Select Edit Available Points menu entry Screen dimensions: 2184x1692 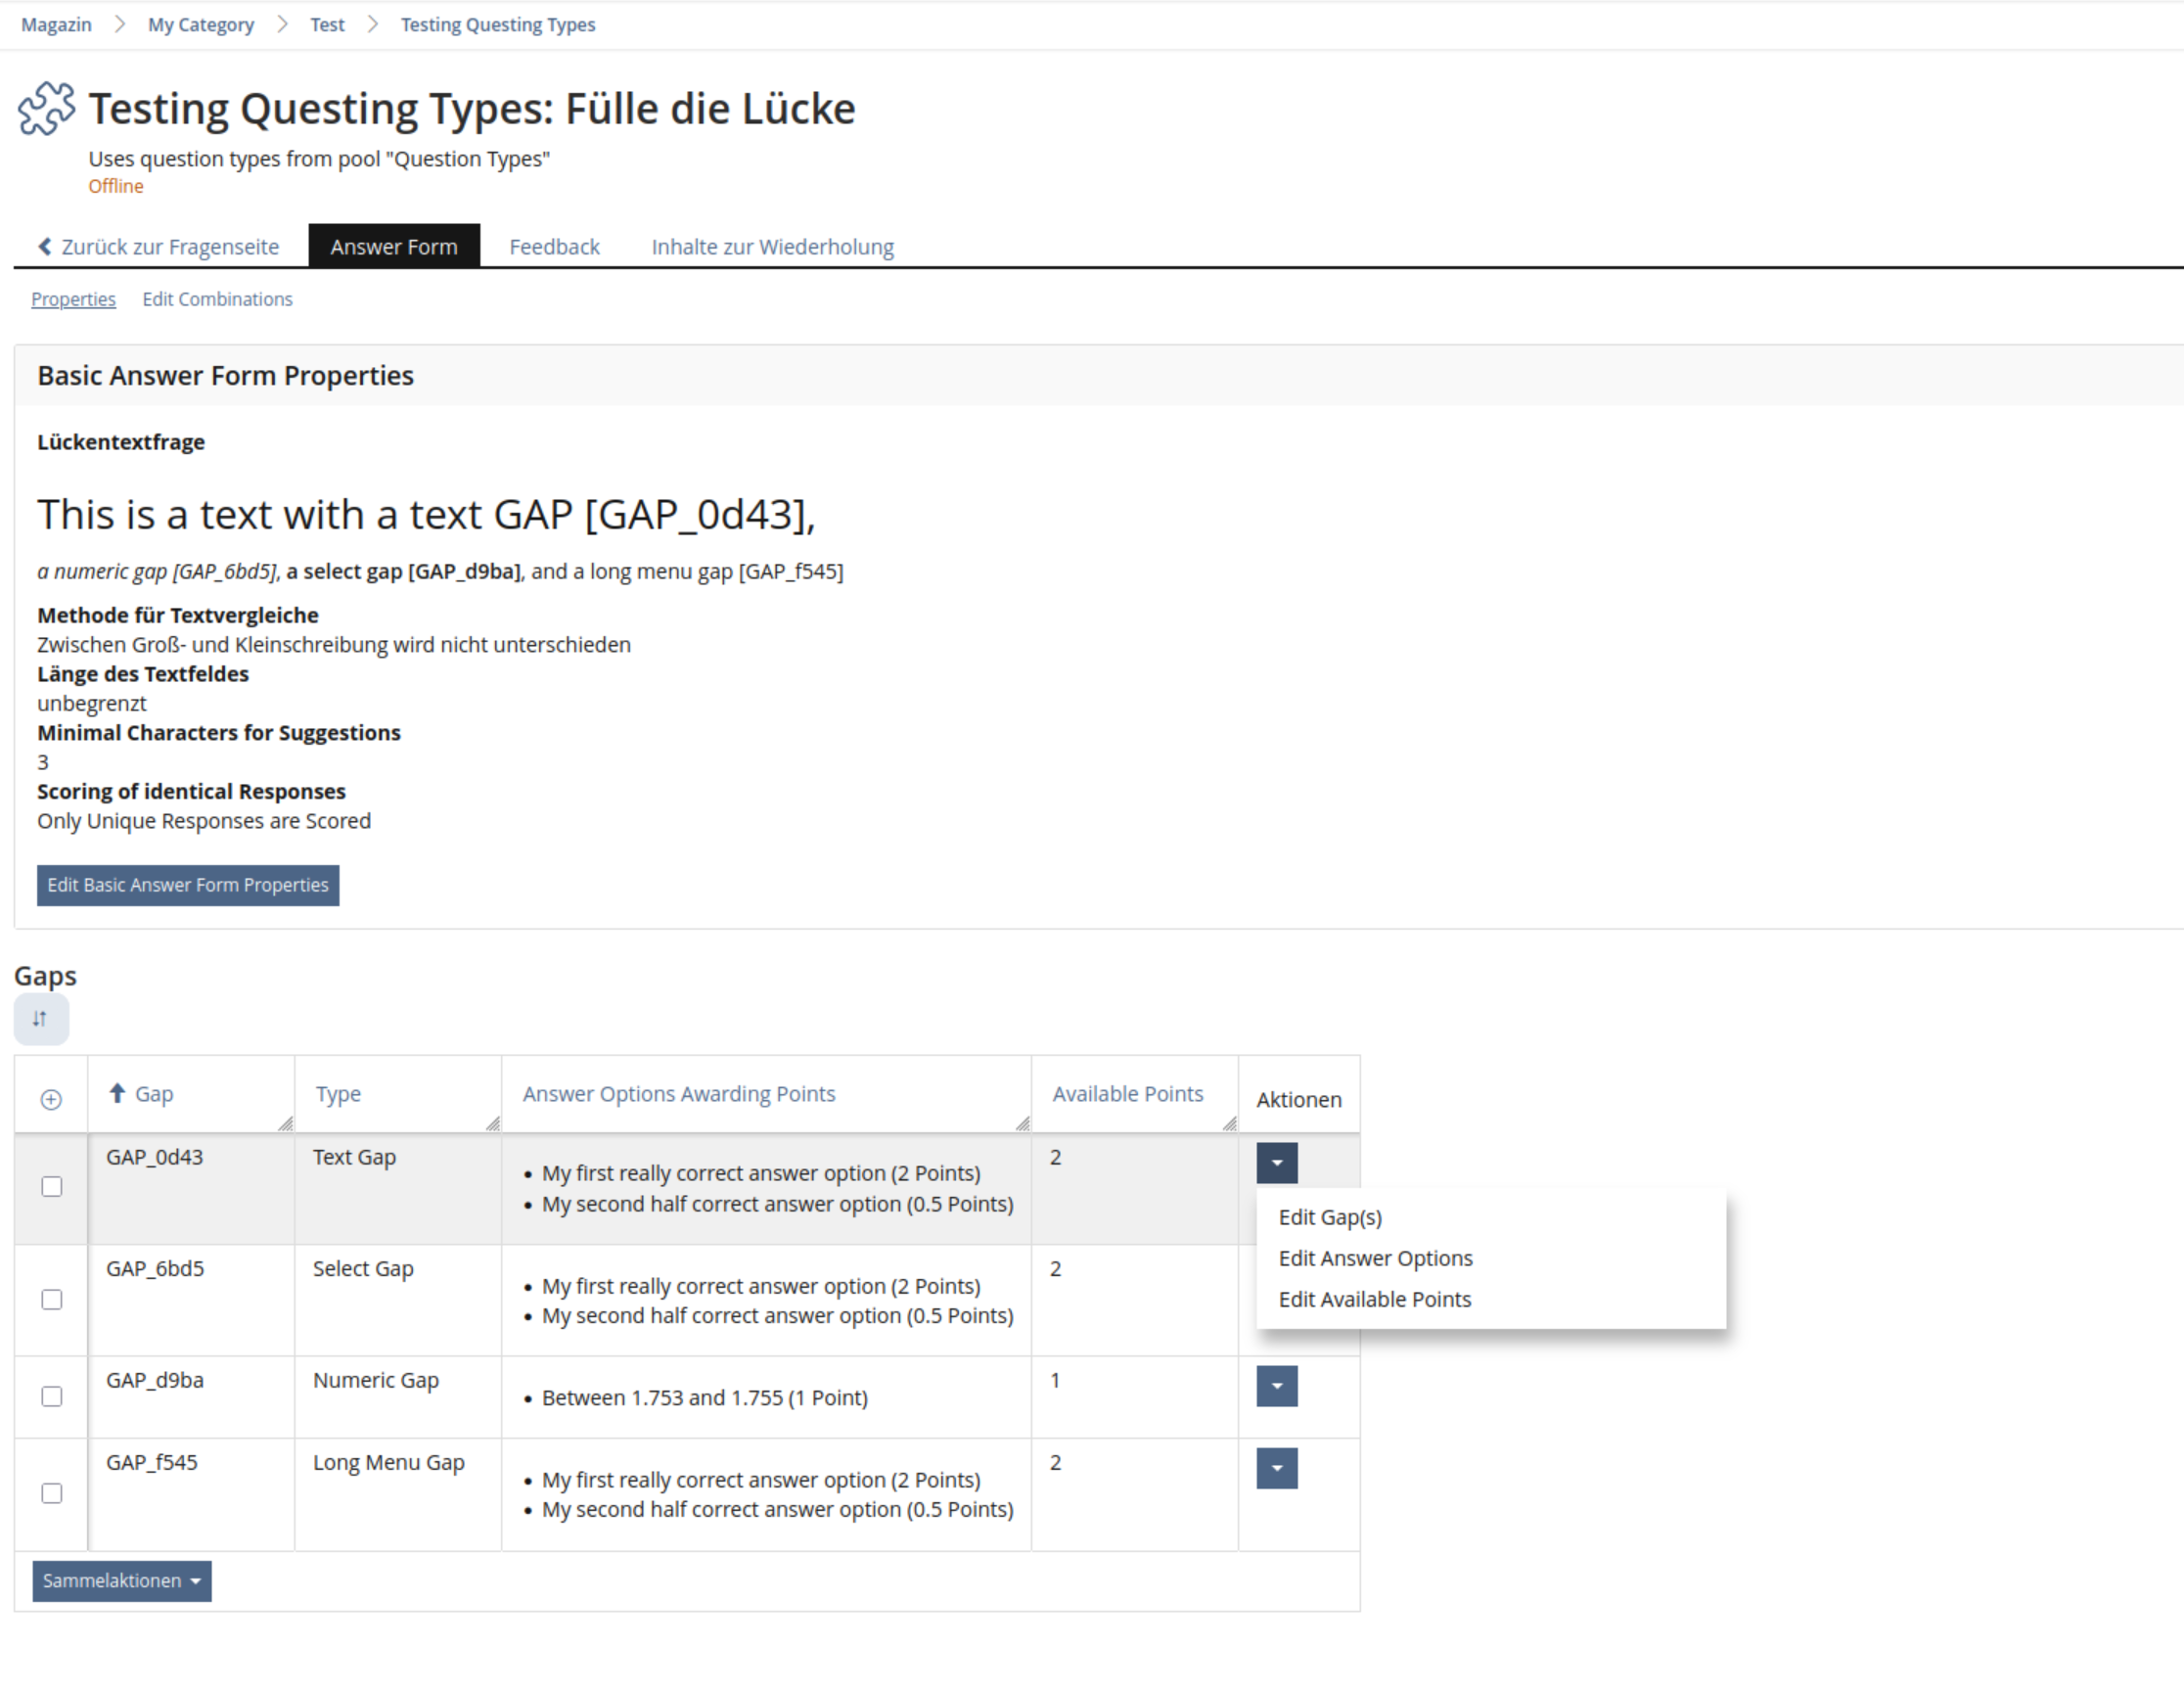1374,1299
